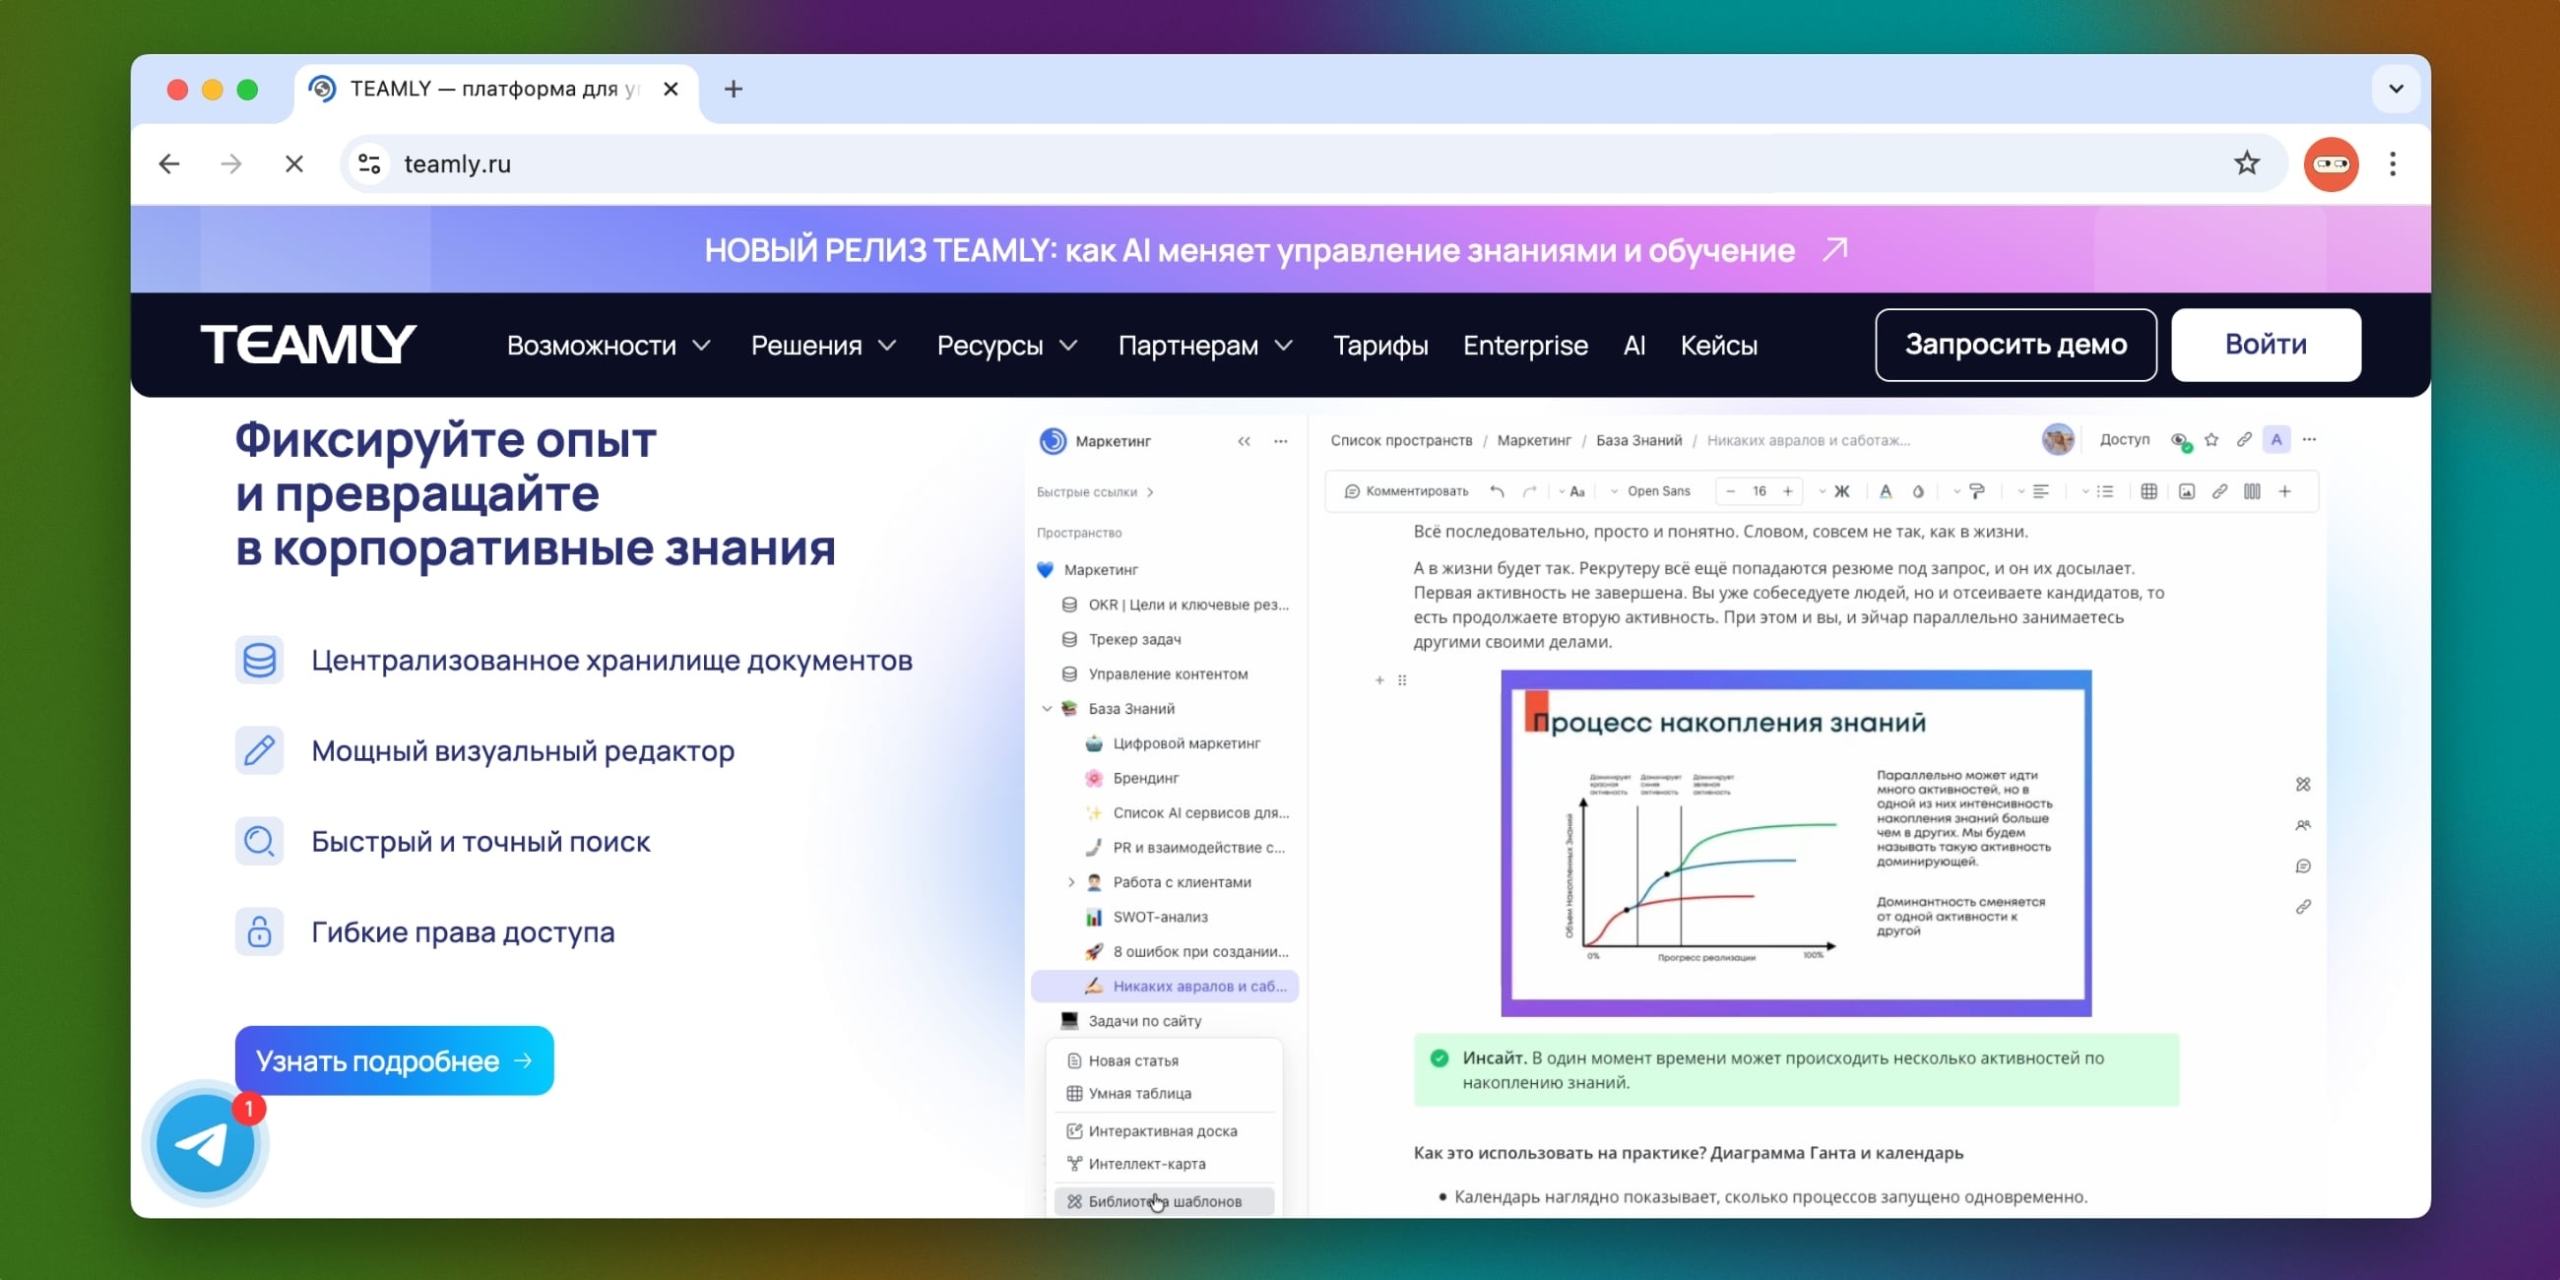Open the article's three-dot menu
2560x1280 pixels.
[2309, 439]
